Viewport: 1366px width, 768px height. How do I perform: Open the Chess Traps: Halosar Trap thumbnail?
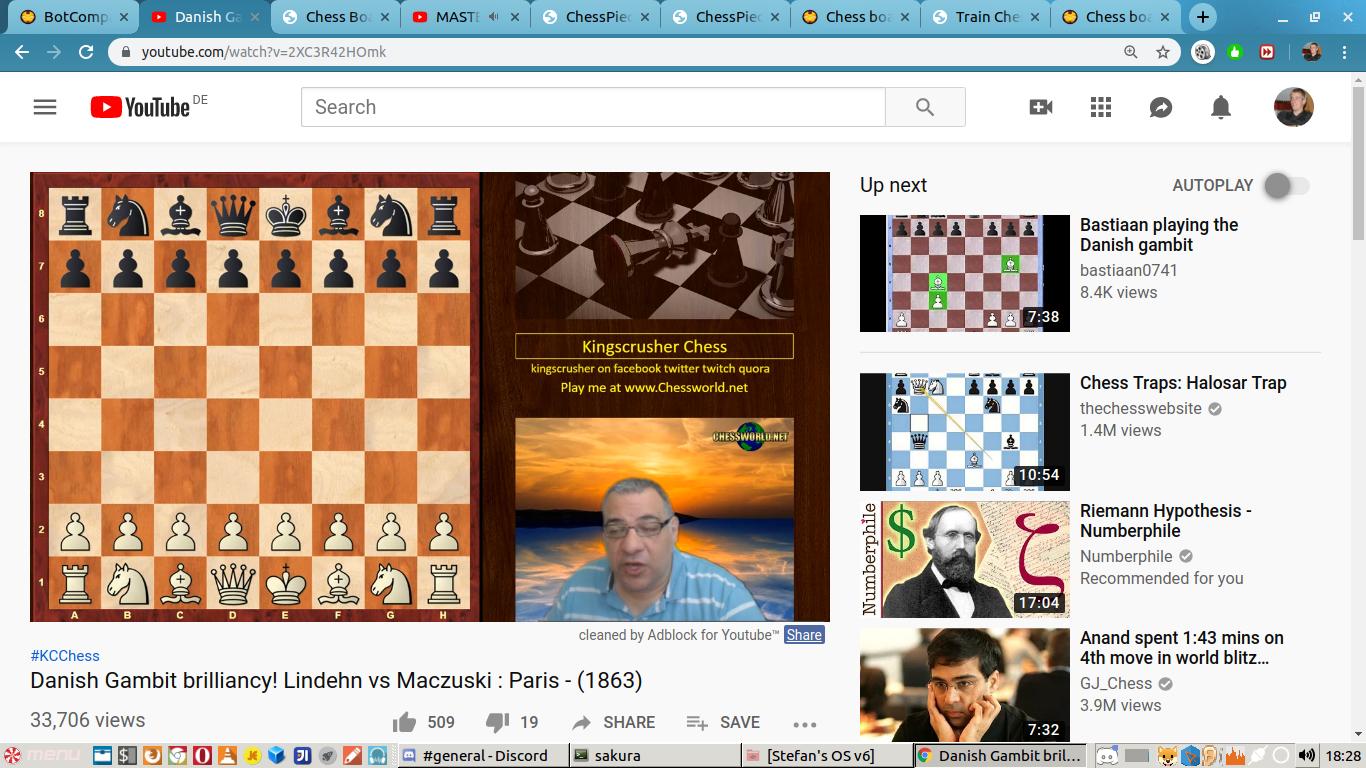tap(964, 431)
